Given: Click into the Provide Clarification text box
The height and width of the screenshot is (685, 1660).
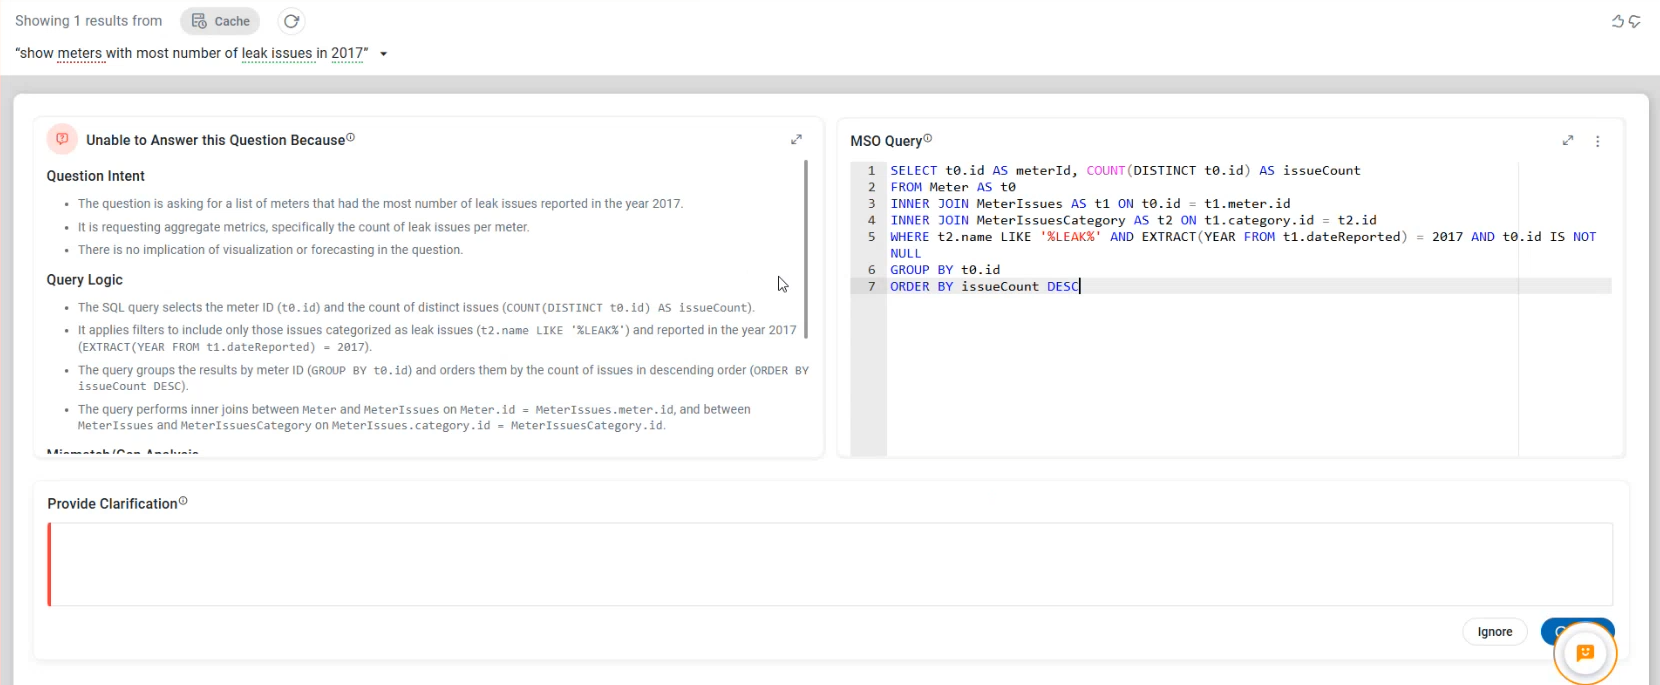Looking at the screenshot, I should coord(830,564).
